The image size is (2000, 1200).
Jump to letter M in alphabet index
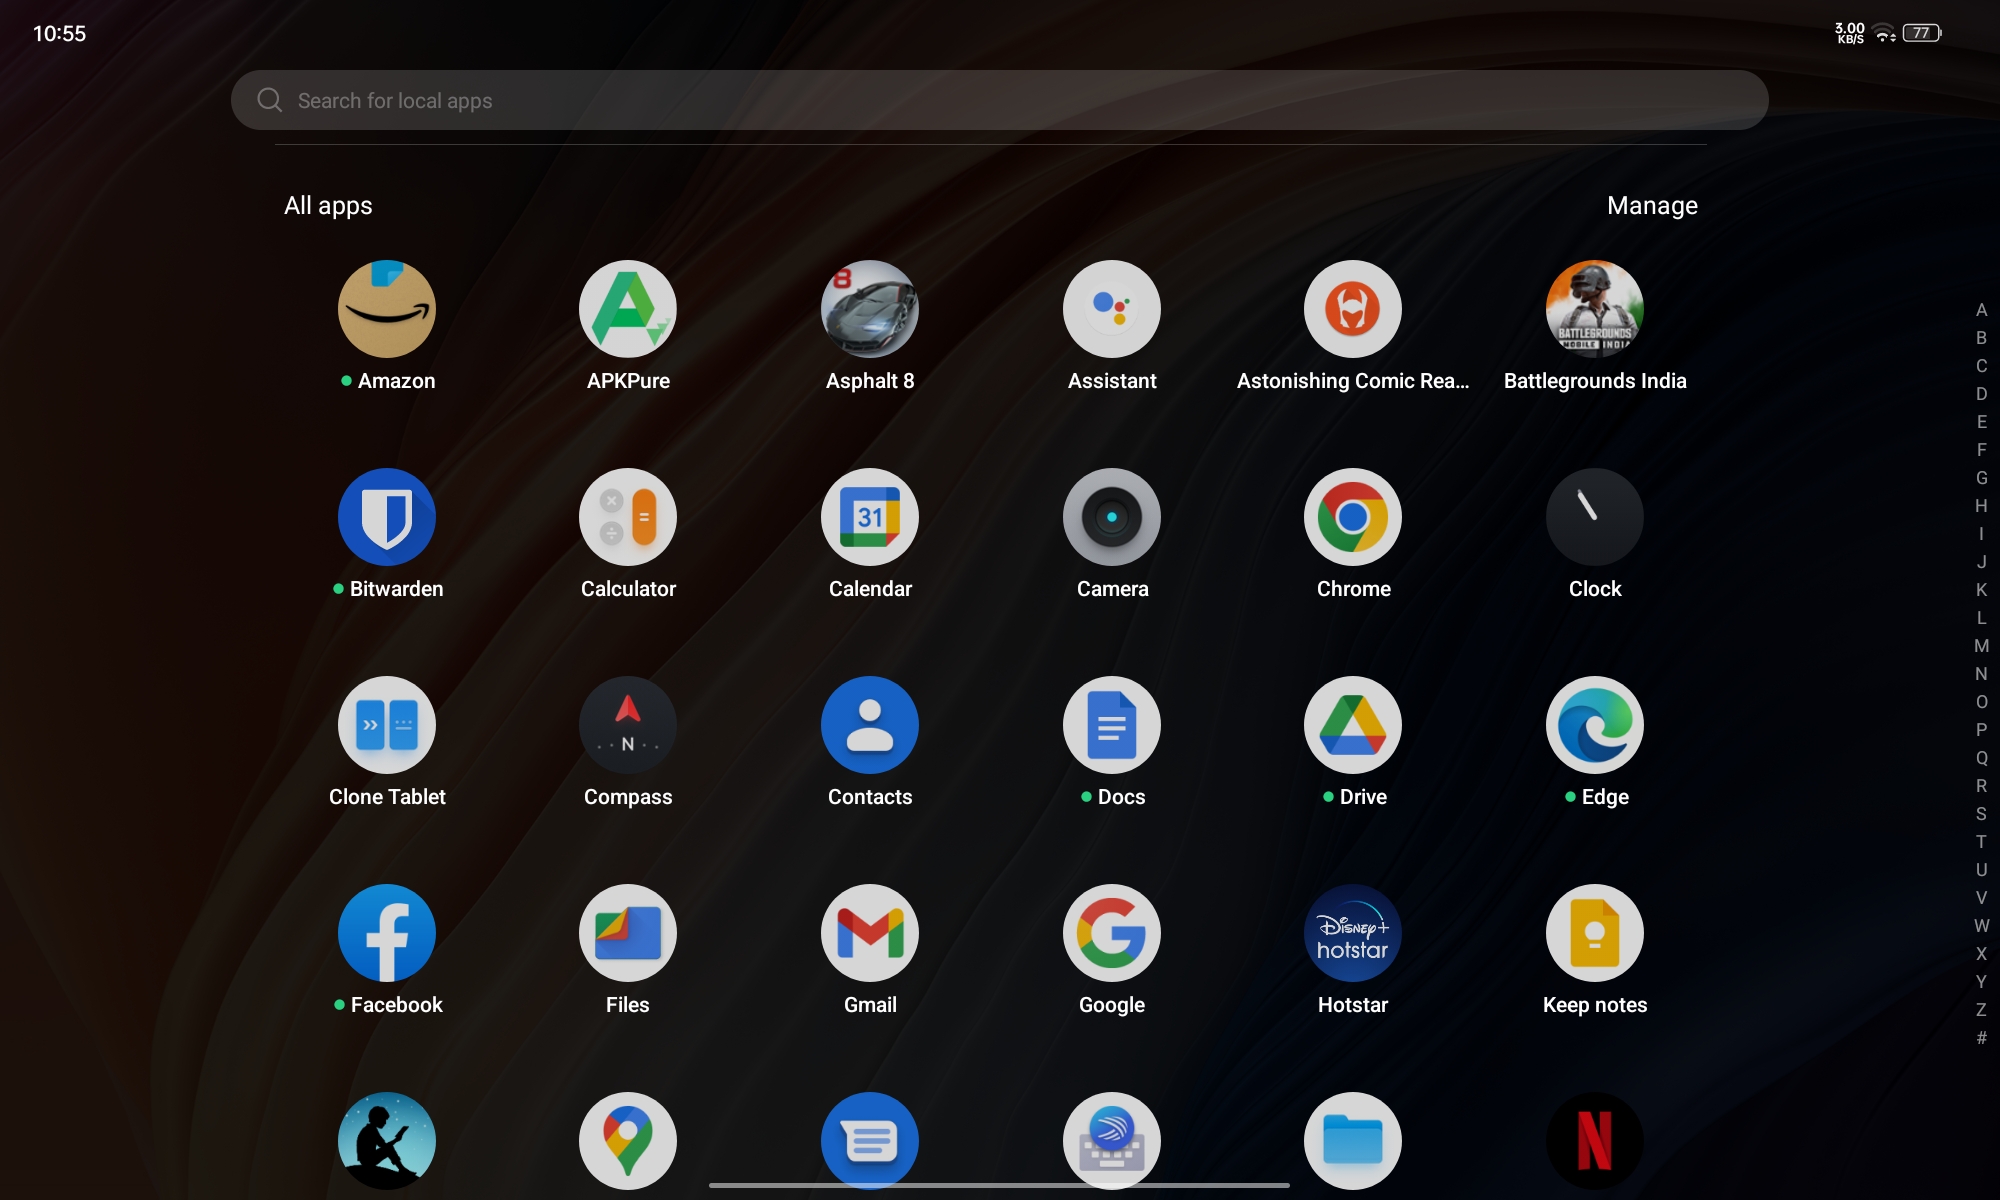[x=1981, y=646]
